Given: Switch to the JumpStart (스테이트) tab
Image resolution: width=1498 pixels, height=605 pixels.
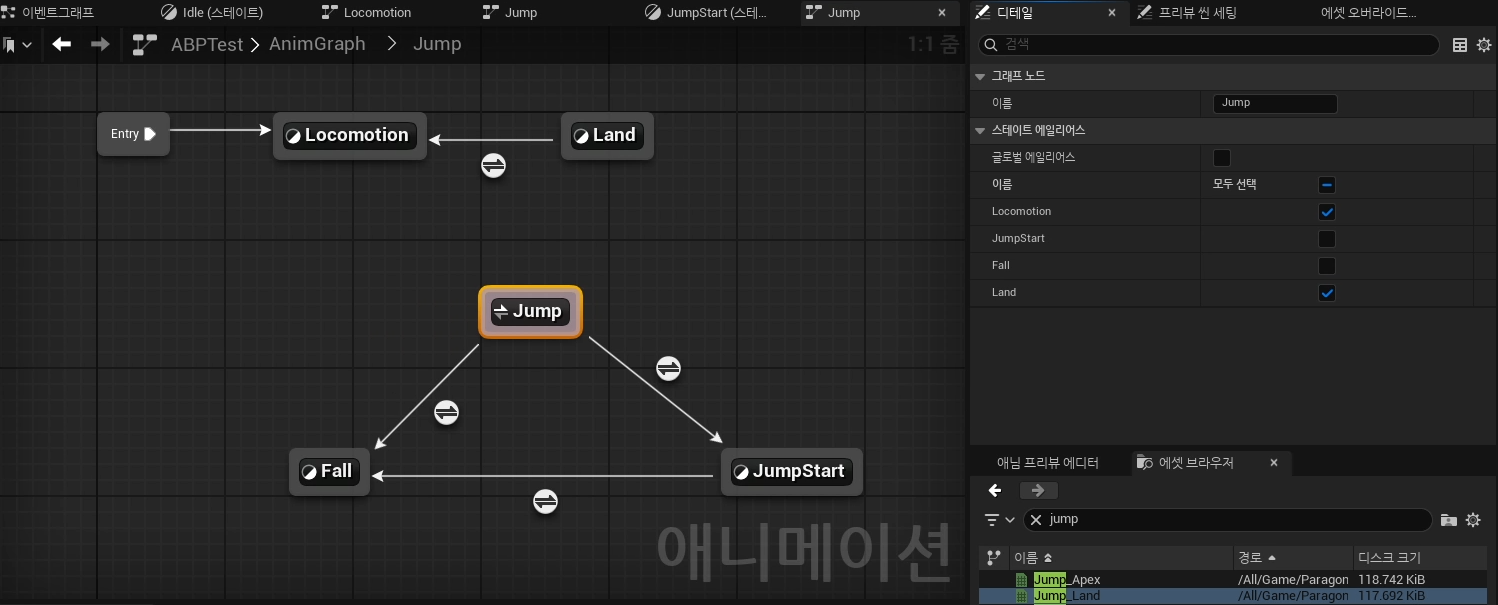Looking at the screenshot, I should (708, 13).
